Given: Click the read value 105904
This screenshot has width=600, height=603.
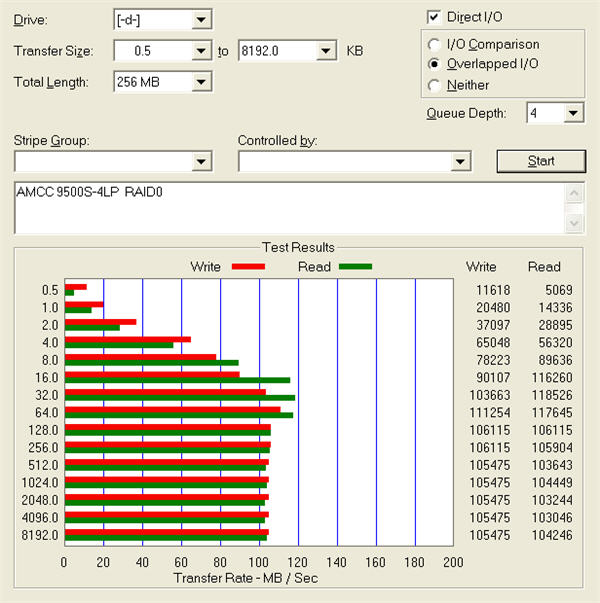Looking at the screenshot, I should click(x=552, y=448).
